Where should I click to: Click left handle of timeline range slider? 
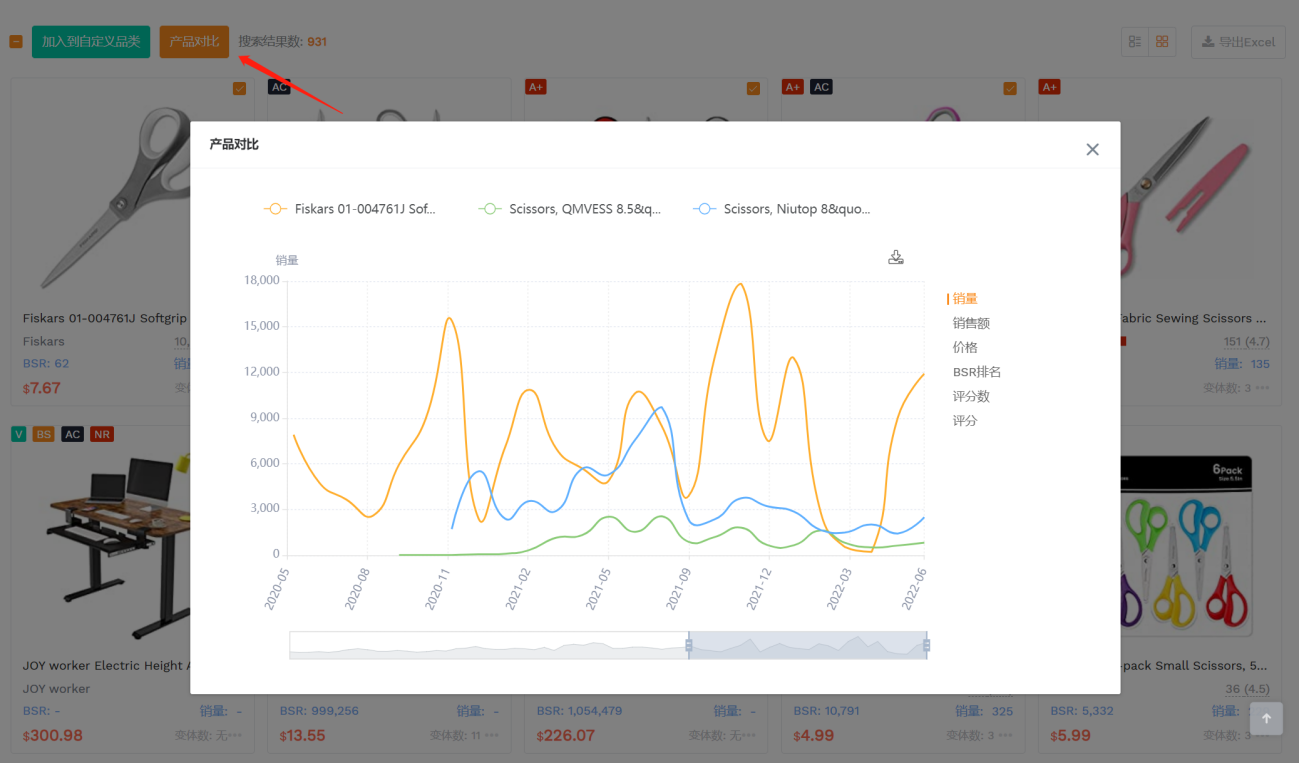[689, 645]
